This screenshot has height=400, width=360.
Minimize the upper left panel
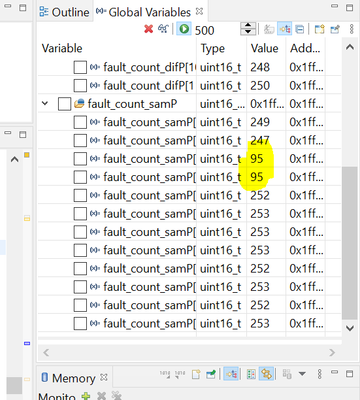pos(8,6)
